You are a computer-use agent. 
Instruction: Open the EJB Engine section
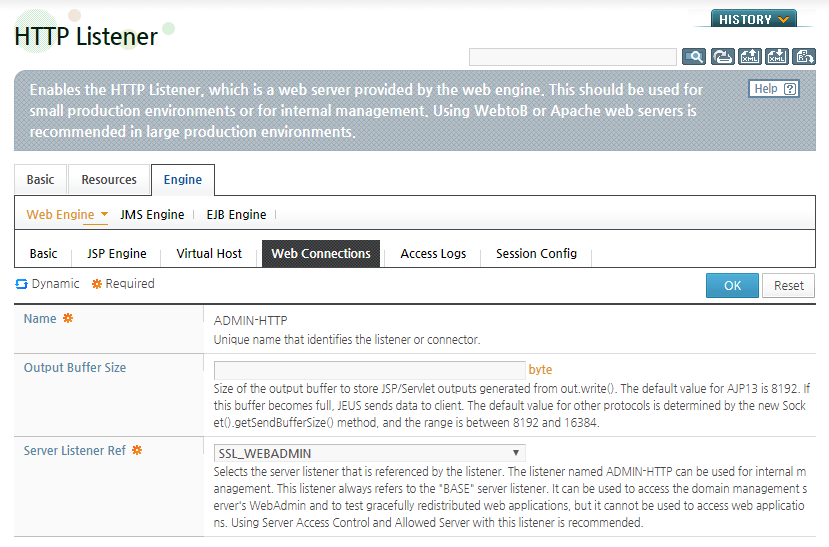(x=236, y=215)
